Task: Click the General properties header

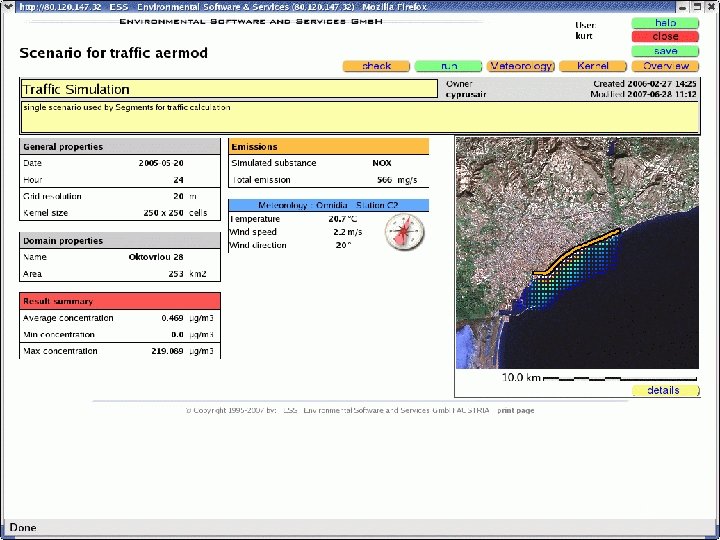Action: tap(120, 147)
